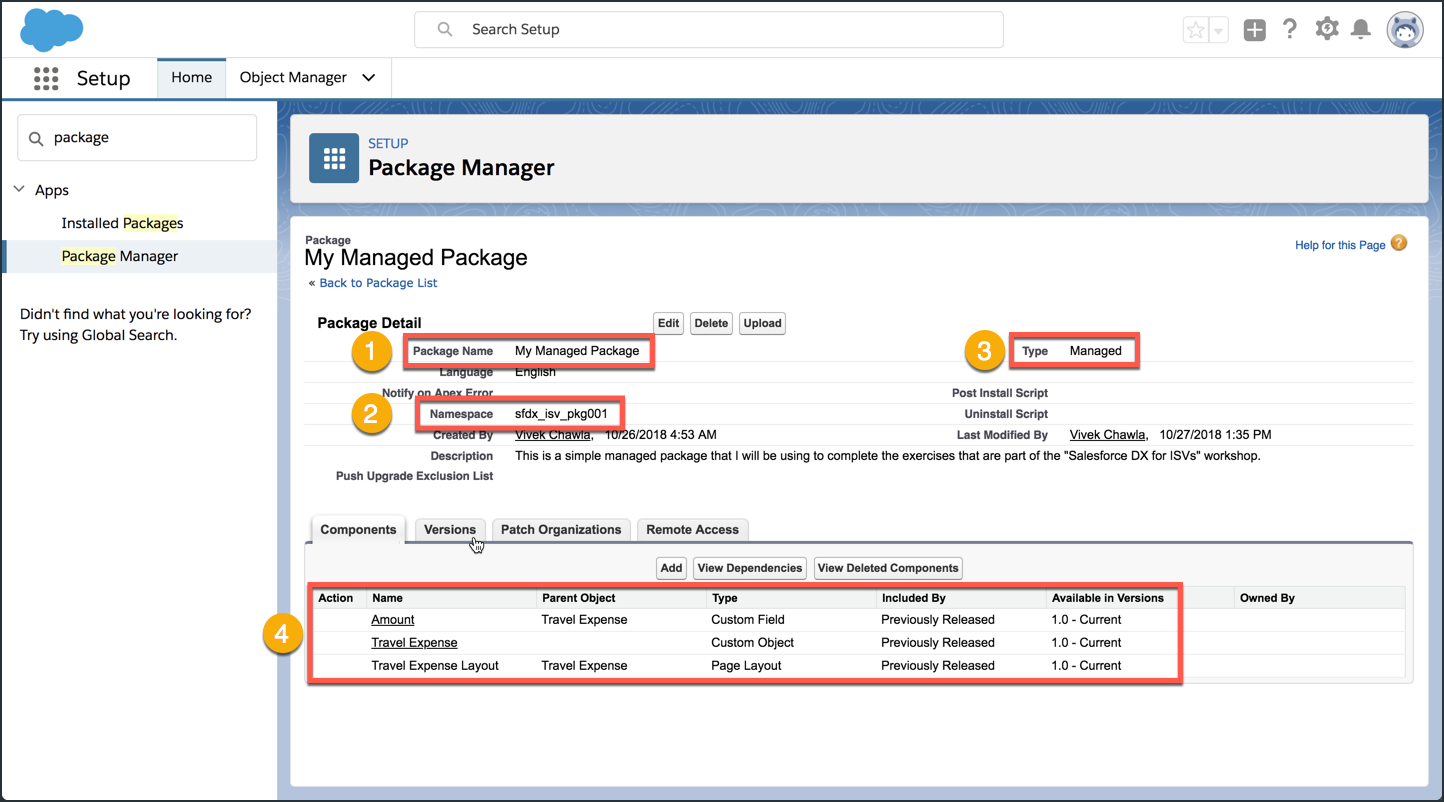
Task: Click the Setup gear icon
Action: pos(1326,29)
